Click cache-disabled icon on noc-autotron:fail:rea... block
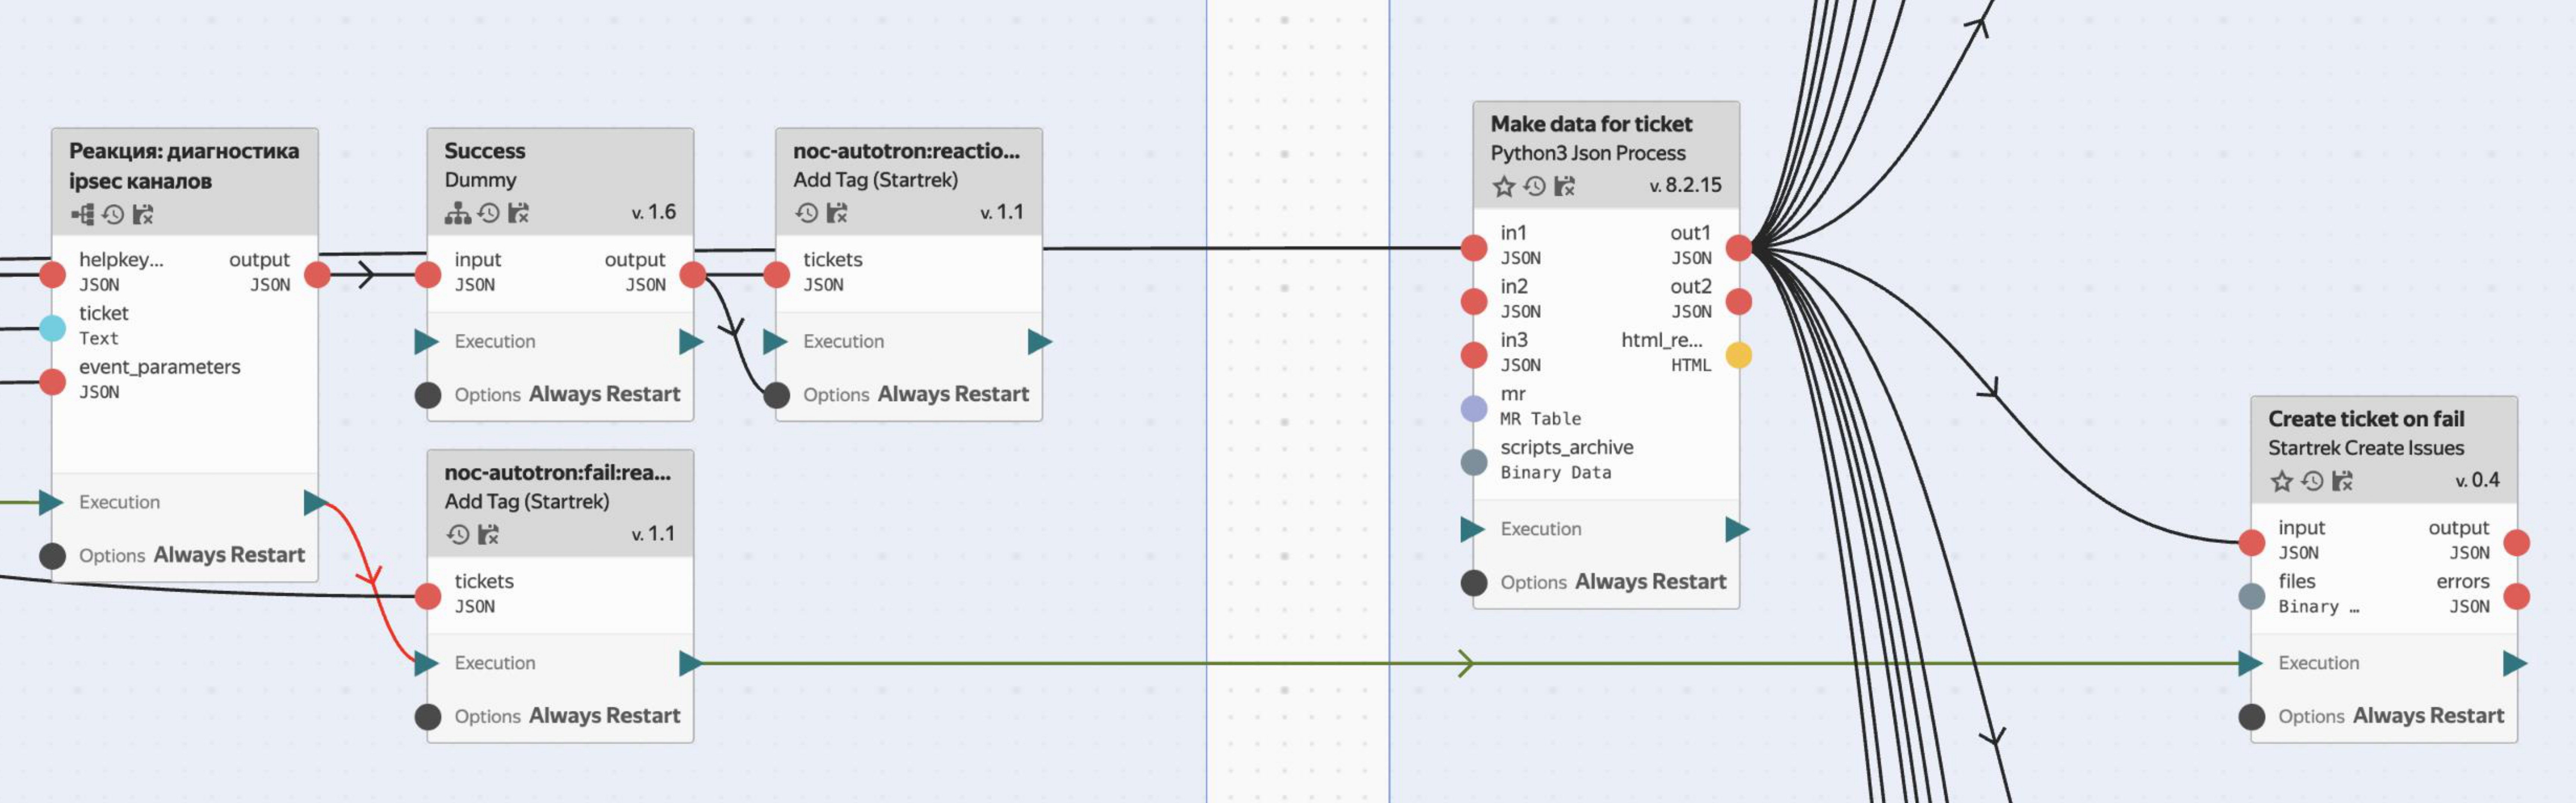Screen dimensions: 2576x803 [x=488, y=534]
